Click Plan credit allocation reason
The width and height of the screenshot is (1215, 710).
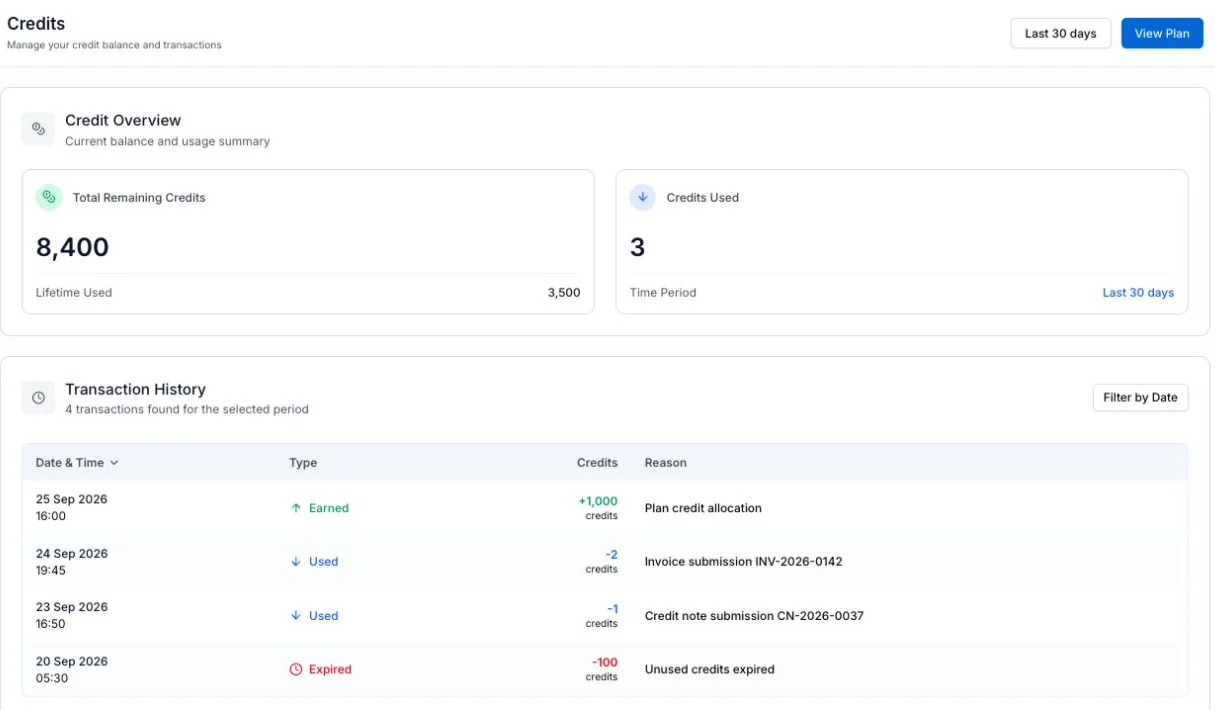click(x=703, y=508)
